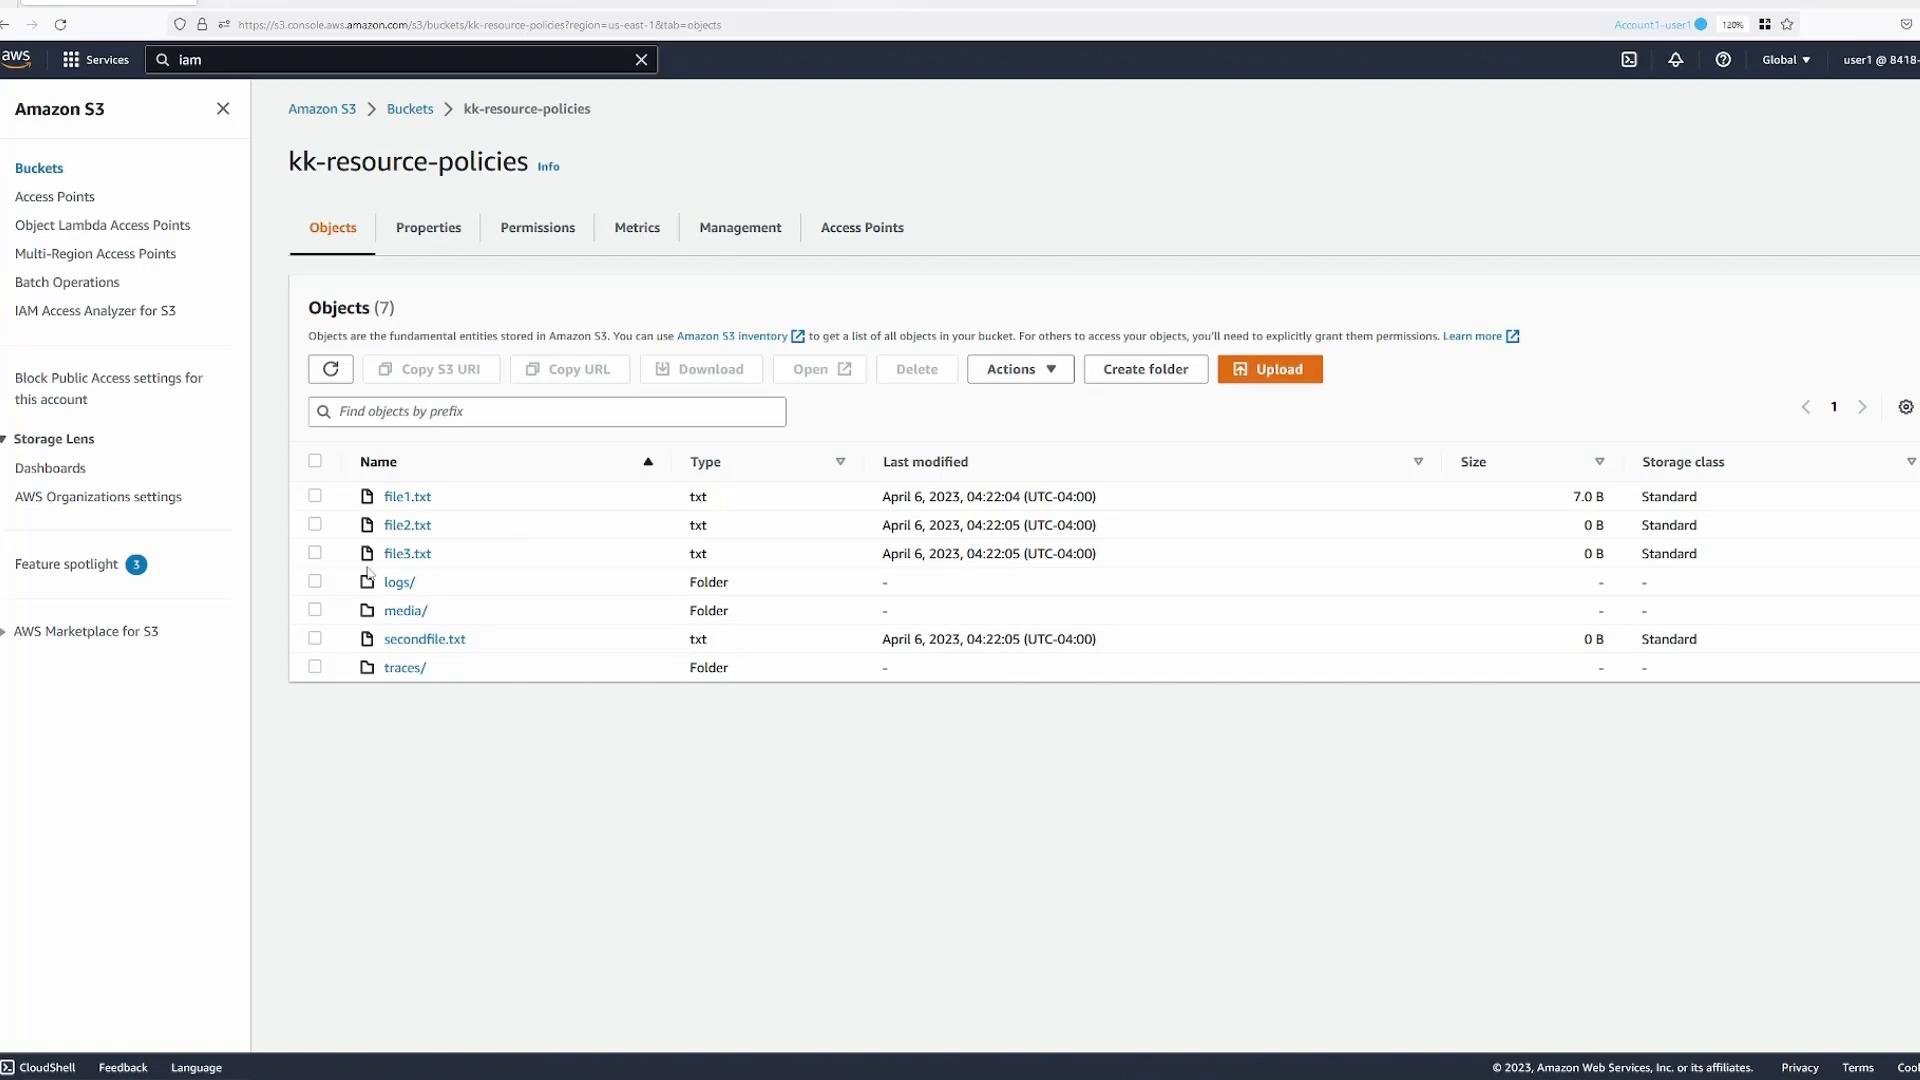
Task: Check the box for file1.txt
Action: pos(315,496)
